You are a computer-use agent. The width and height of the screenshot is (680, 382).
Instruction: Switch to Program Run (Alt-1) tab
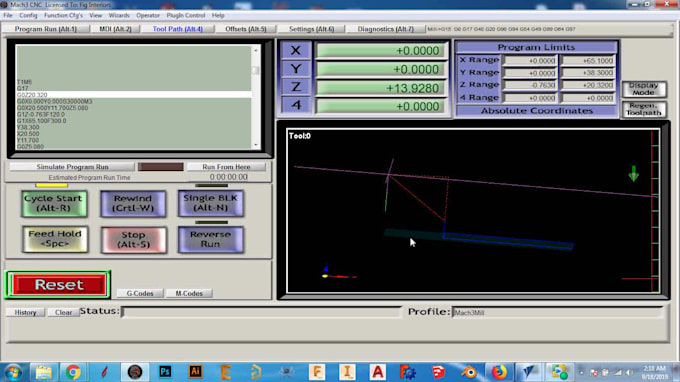pos(46,29)
